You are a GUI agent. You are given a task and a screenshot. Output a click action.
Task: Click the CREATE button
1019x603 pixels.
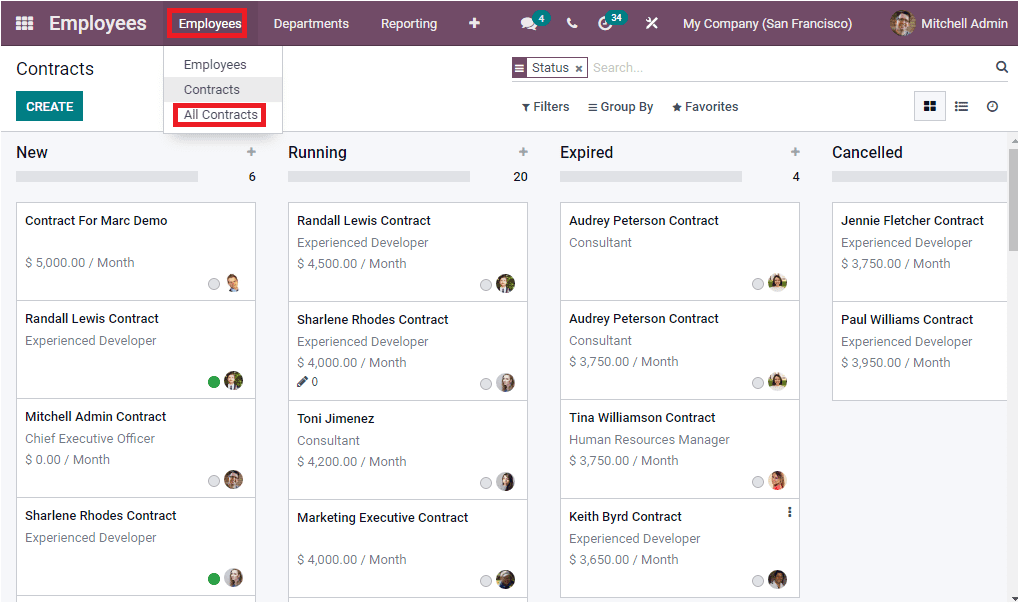point(49,105)
